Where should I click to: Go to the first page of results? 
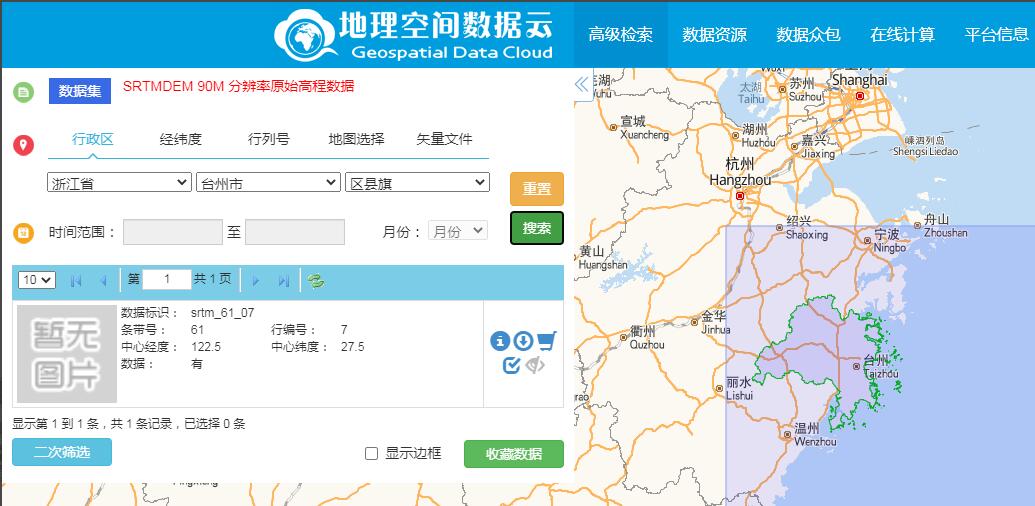tap(76, 281)
